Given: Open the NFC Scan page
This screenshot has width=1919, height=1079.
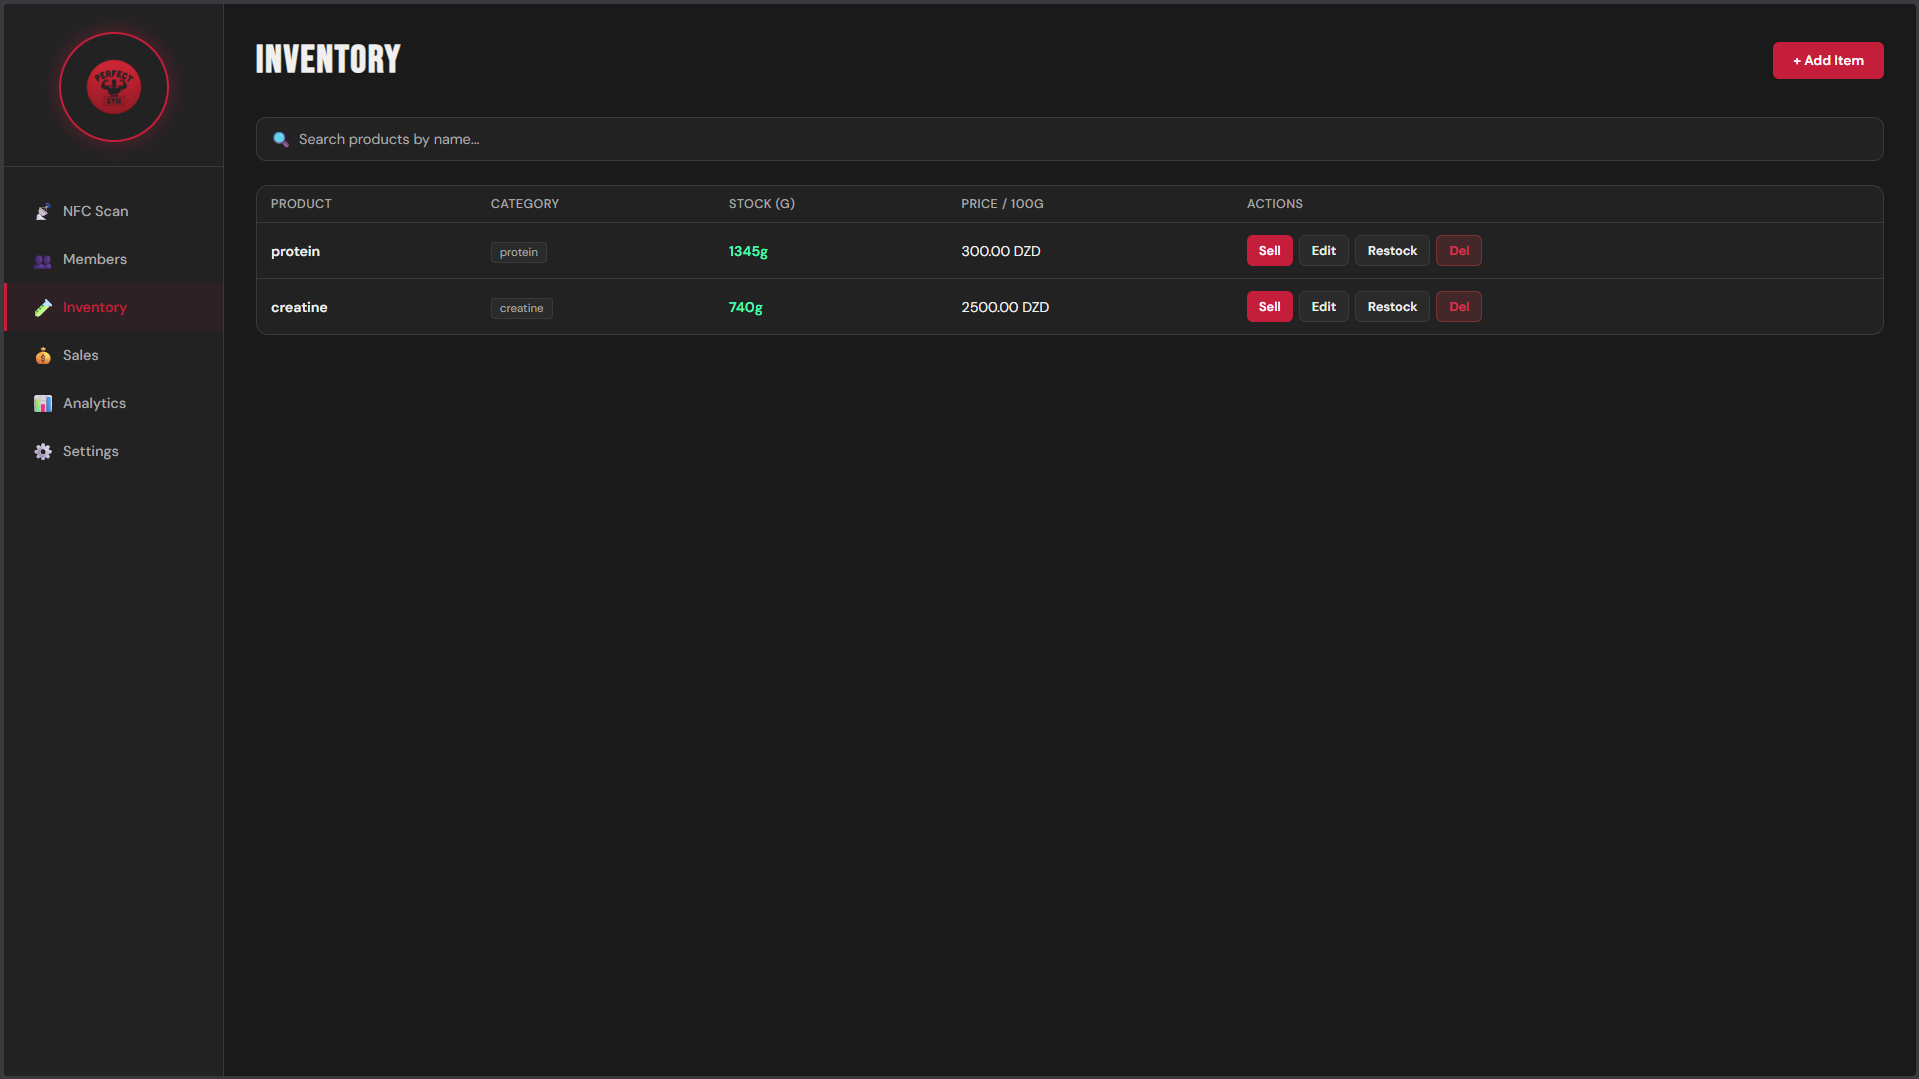Looking at the screenshot, I should point(114,211).
